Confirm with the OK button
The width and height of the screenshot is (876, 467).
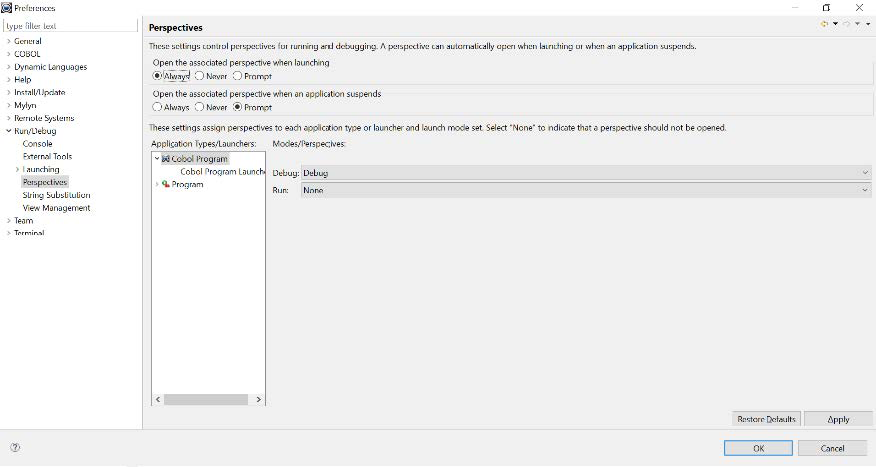coord(758,448)
